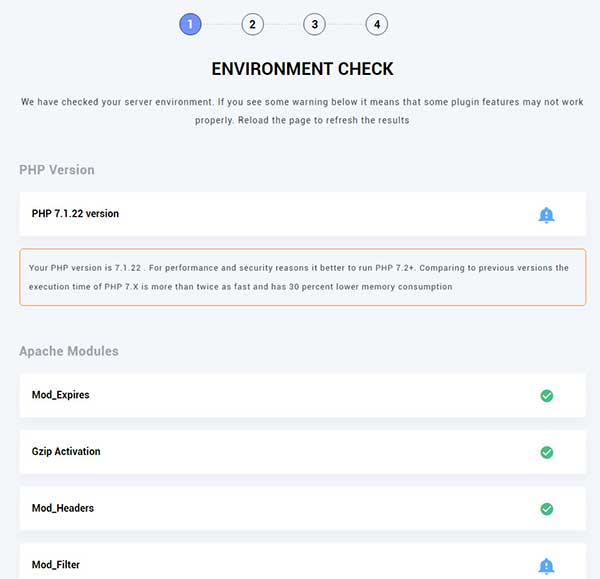
Task: Click the PHP version warning bell icon
Action: click(546, 214)
